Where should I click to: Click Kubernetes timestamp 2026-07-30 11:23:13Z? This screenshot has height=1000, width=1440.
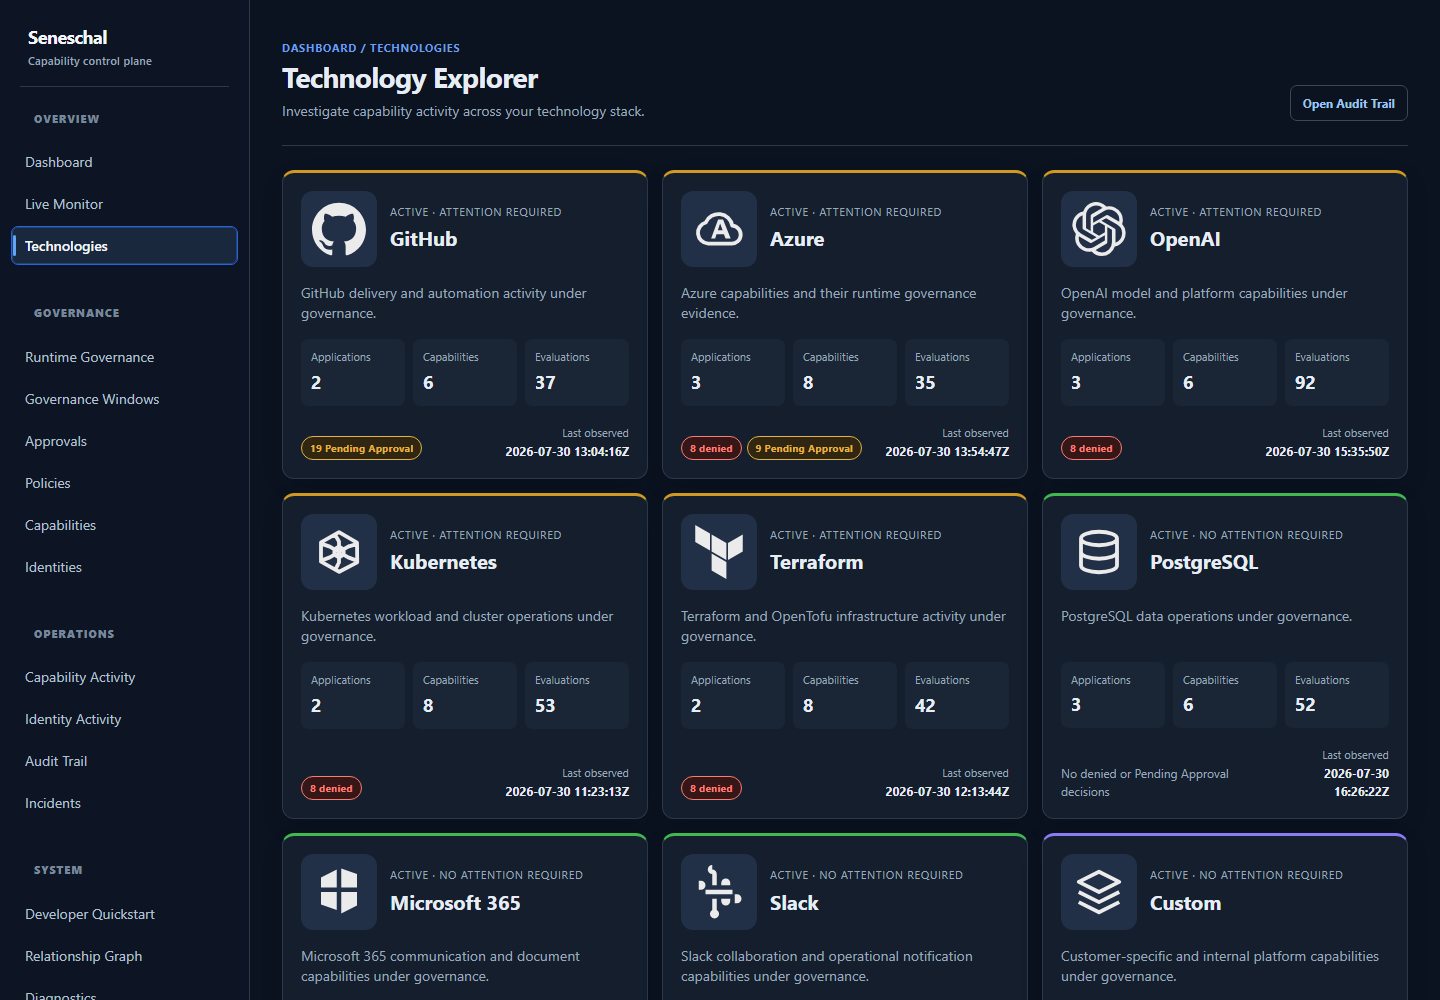pos(567,792)
